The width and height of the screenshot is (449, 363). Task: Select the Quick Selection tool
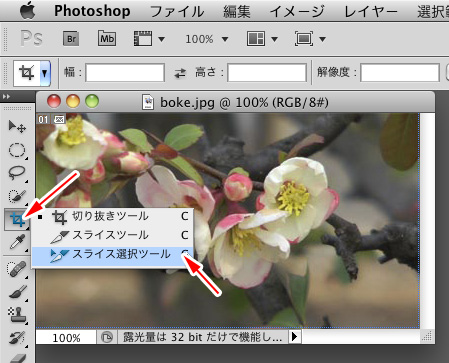click(x=17, y=196)
